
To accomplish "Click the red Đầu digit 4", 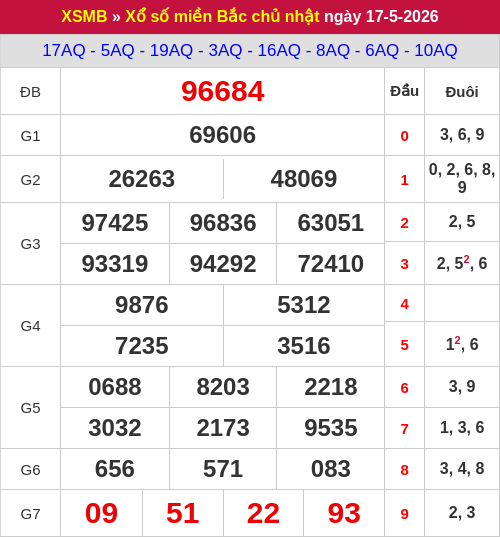I will point(404,304).
